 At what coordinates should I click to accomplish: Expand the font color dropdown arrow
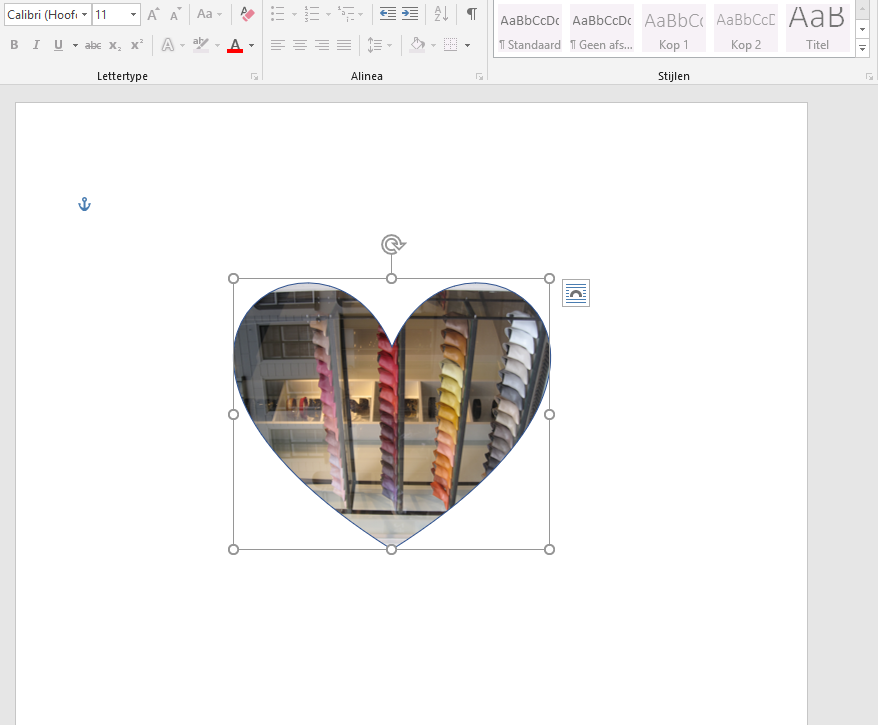tap(251, 45)
